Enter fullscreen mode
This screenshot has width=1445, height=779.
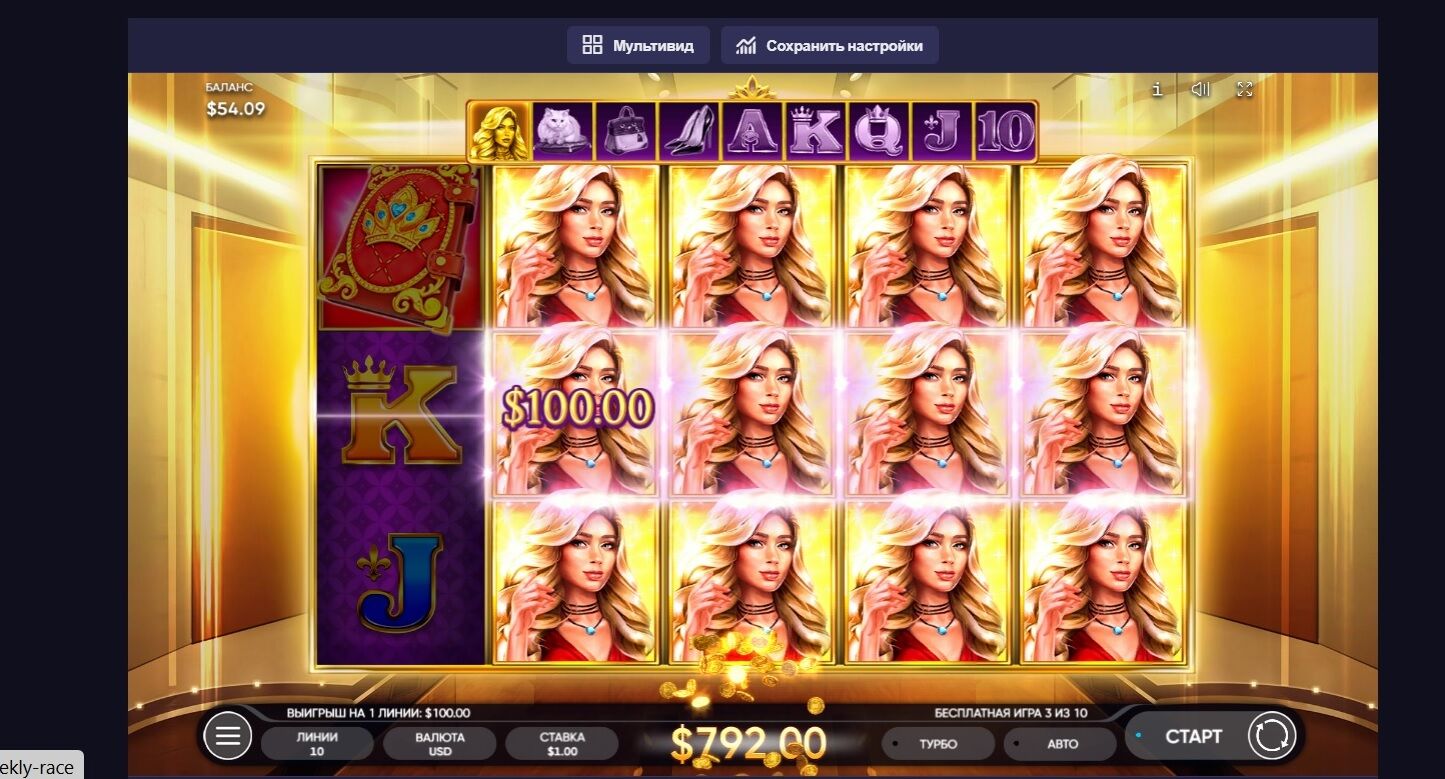[x=1245, y=89]
